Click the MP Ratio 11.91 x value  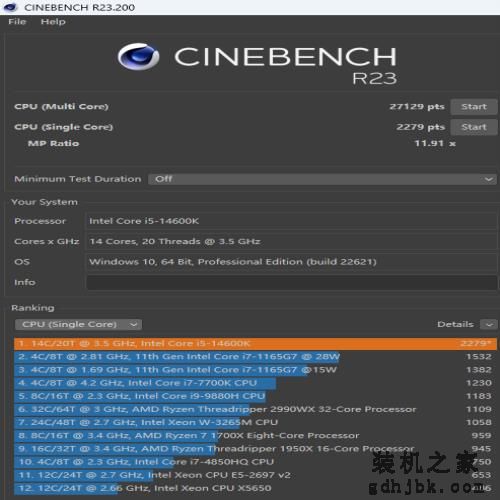point(435,144)
